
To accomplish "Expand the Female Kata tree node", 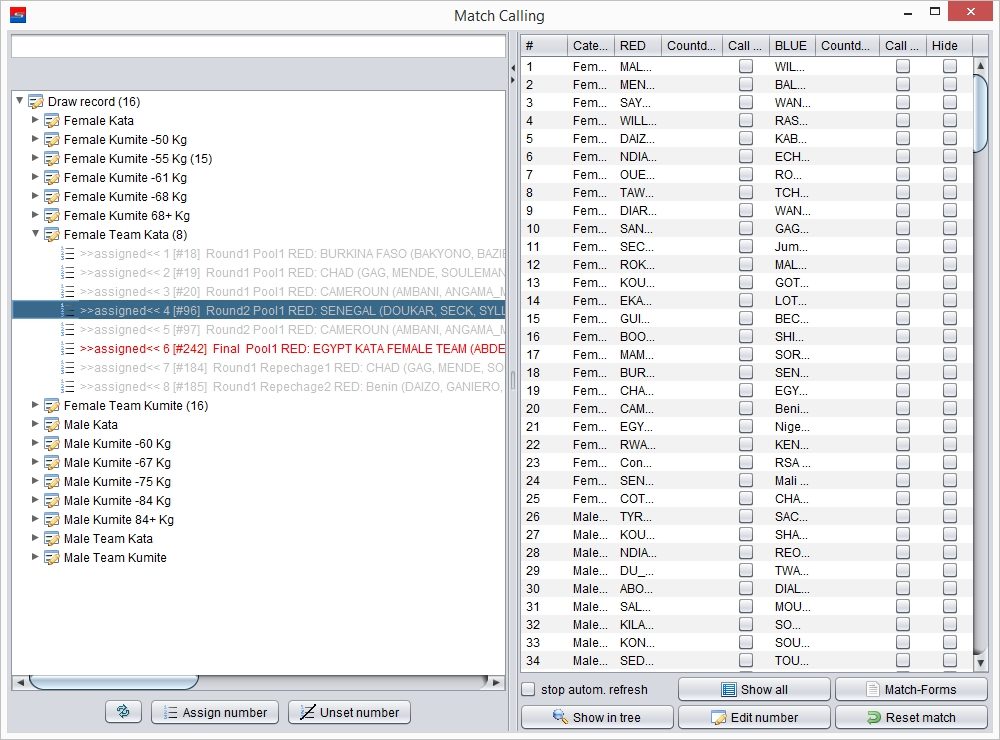I will tap(35, 120).
